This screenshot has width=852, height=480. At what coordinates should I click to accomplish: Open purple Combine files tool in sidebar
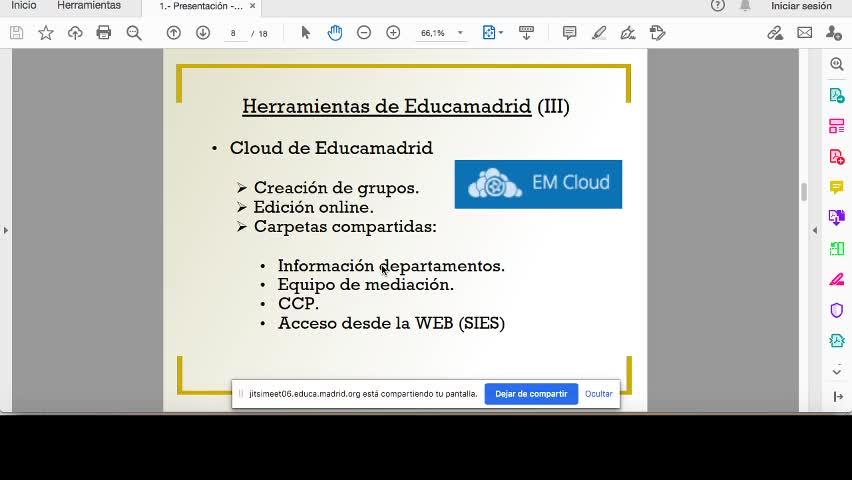tap(837, 217)
